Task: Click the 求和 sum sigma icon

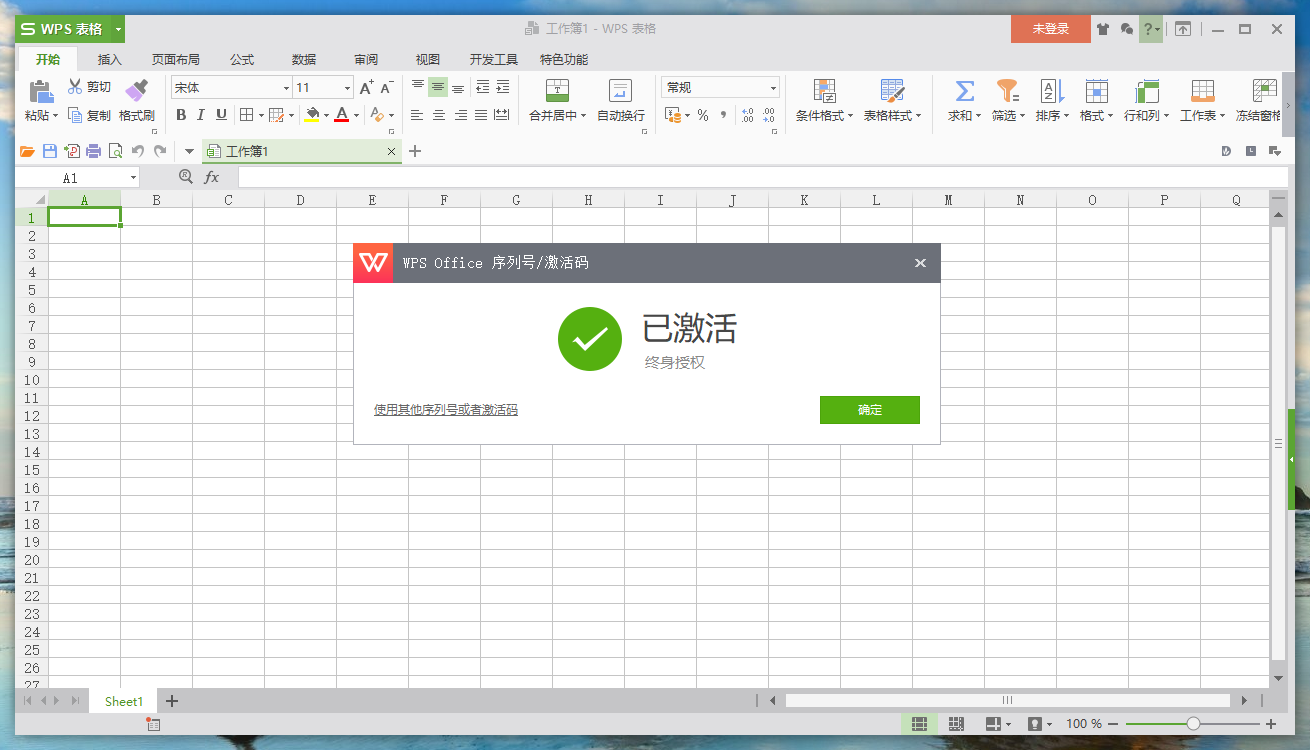Action: (964, 91)
